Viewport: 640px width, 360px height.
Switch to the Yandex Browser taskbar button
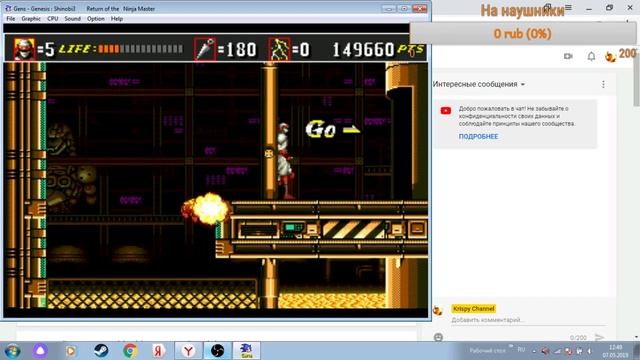[x=188, y=351]
